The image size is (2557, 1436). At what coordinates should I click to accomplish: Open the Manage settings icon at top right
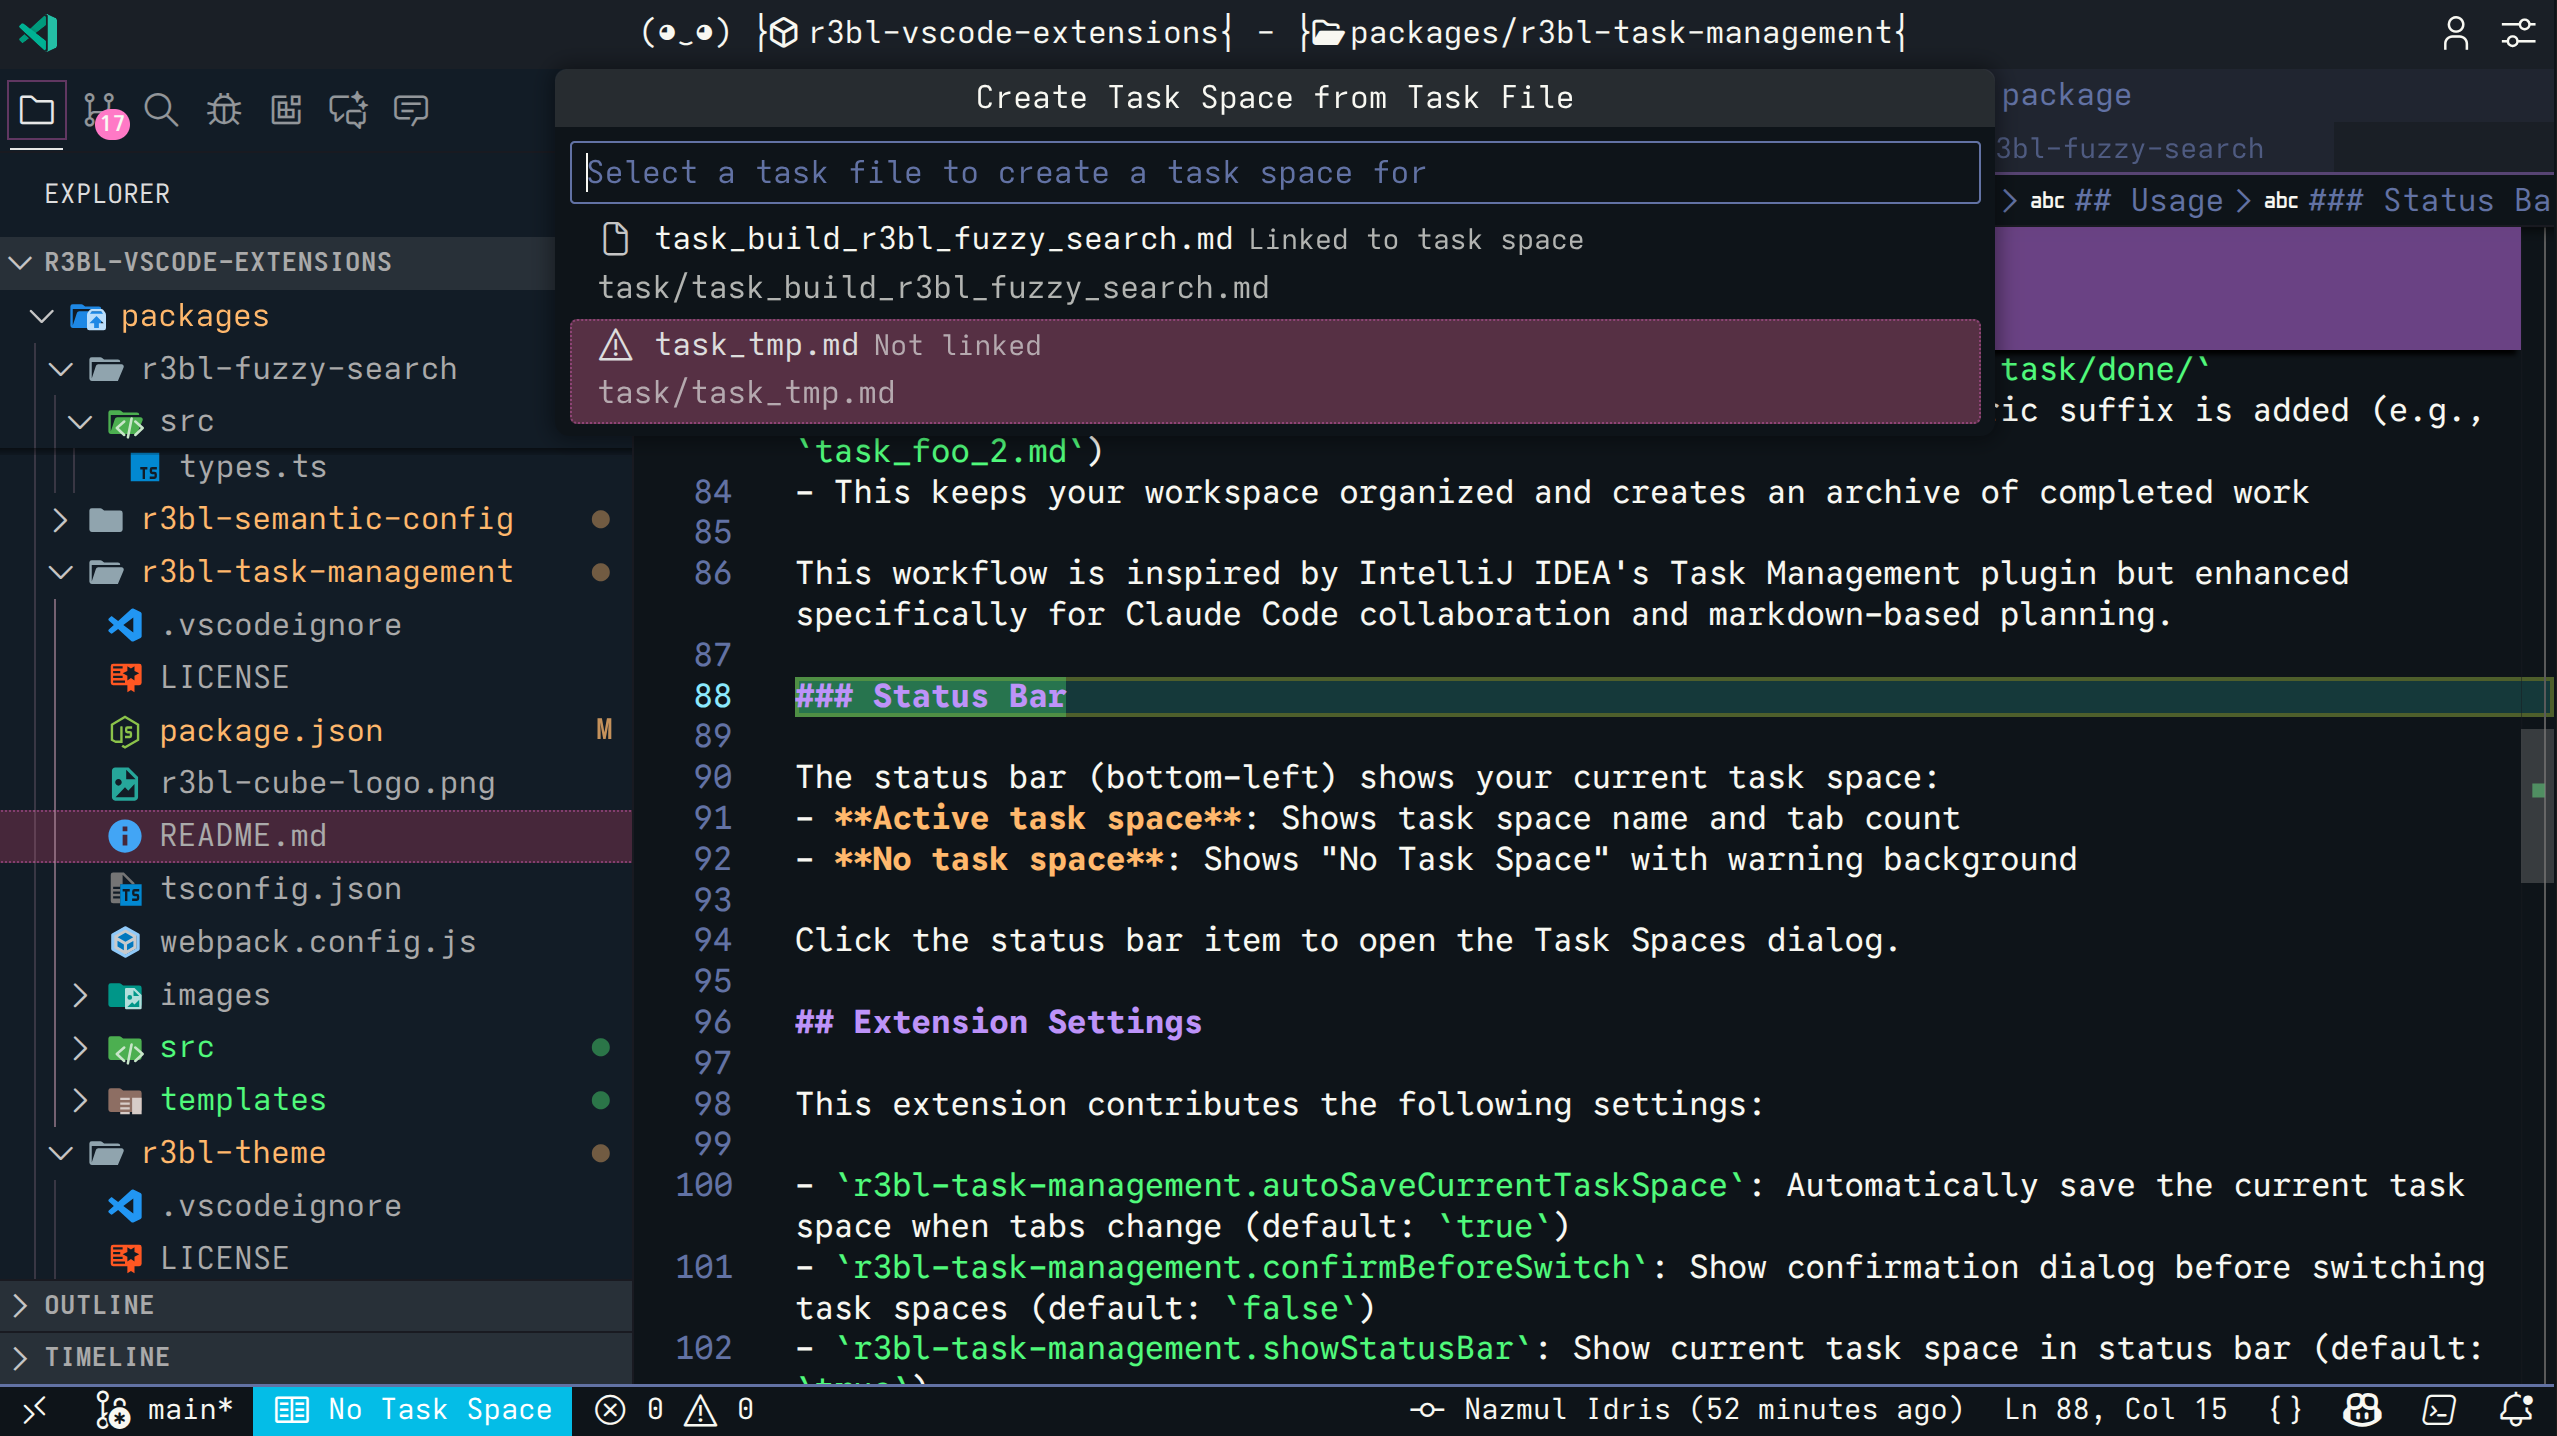tap(2520, 33)
